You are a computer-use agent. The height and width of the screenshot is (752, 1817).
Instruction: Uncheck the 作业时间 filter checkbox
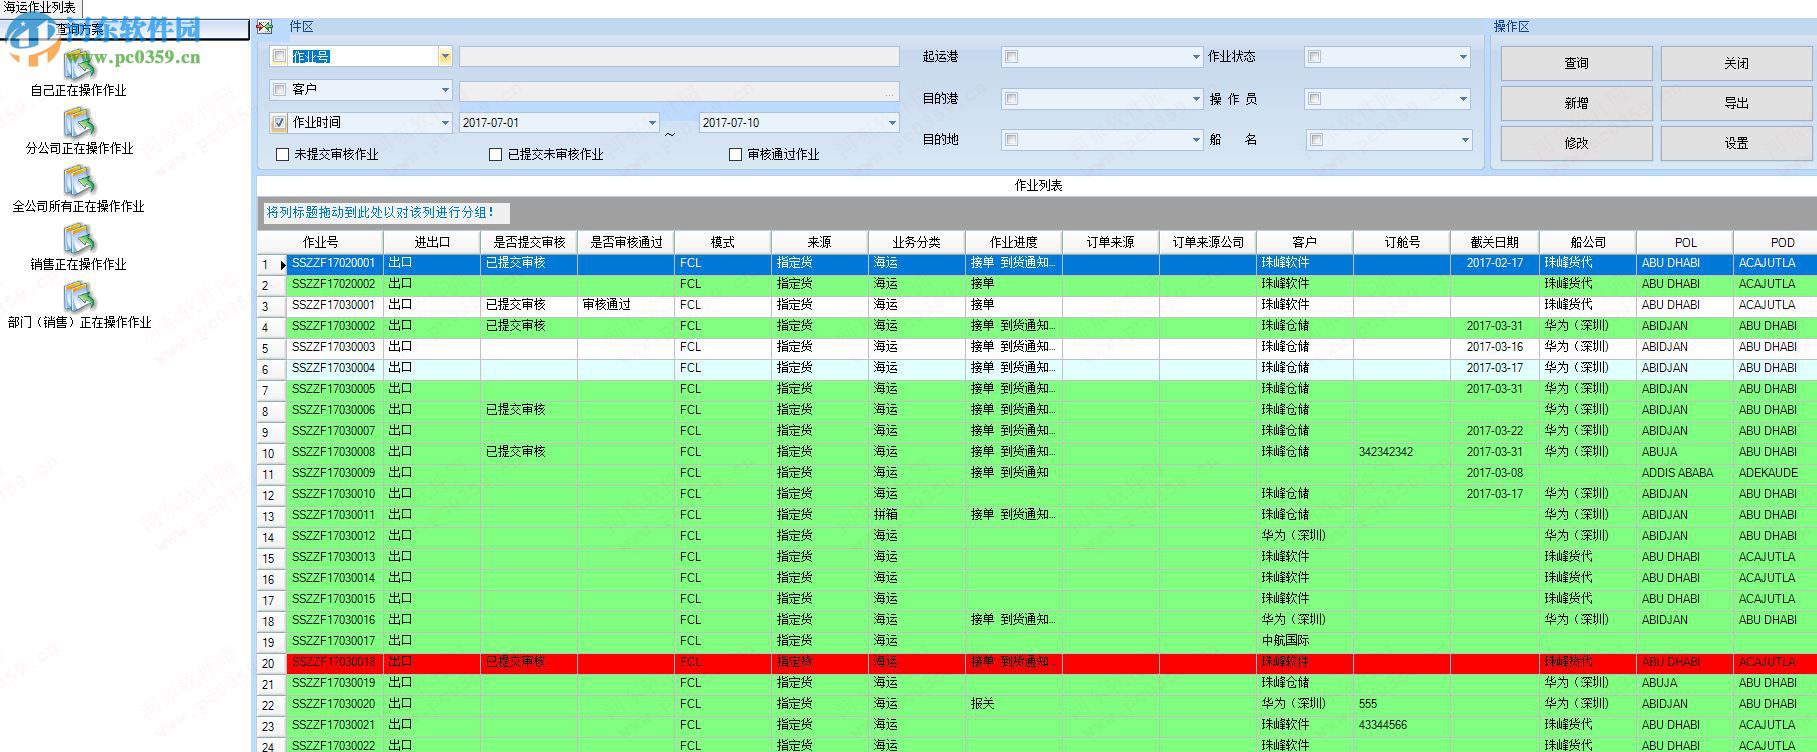(x=280, y=123)
